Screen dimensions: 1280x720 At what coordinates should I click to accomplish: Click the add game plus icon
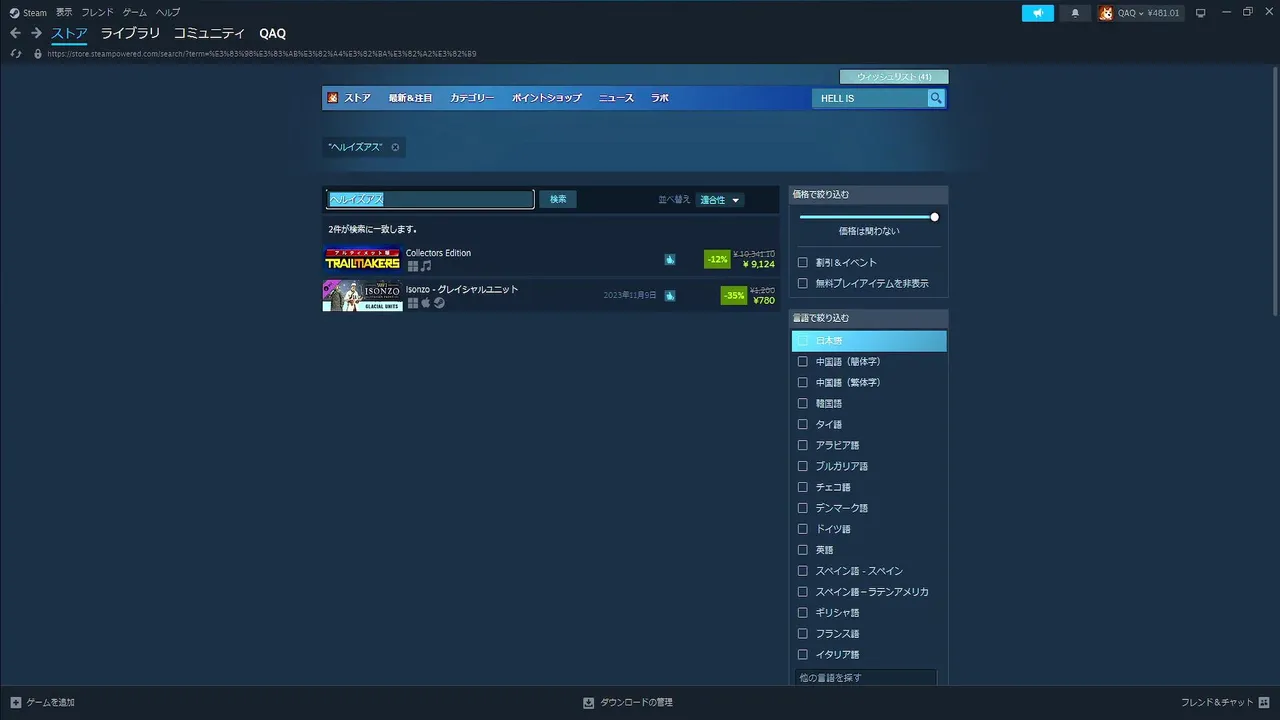pos(16,702)
